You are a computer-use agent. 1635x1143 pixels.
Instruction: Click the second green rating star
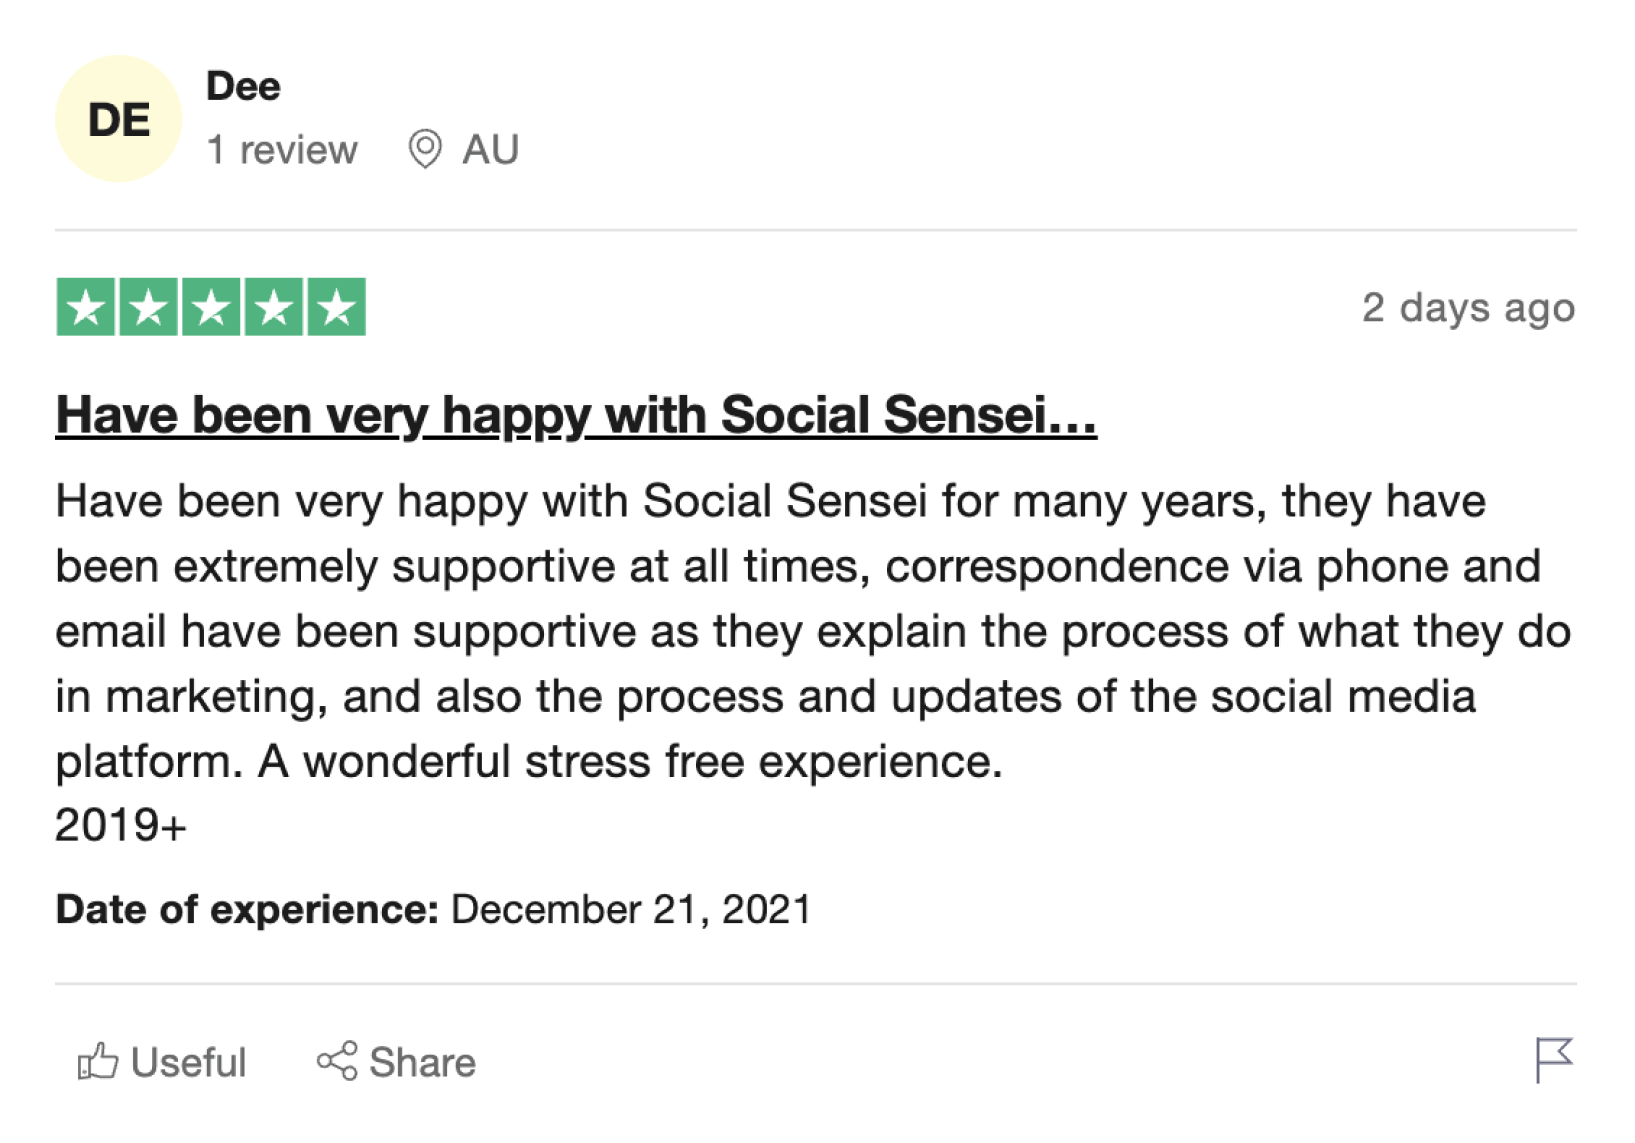(148, 307)
